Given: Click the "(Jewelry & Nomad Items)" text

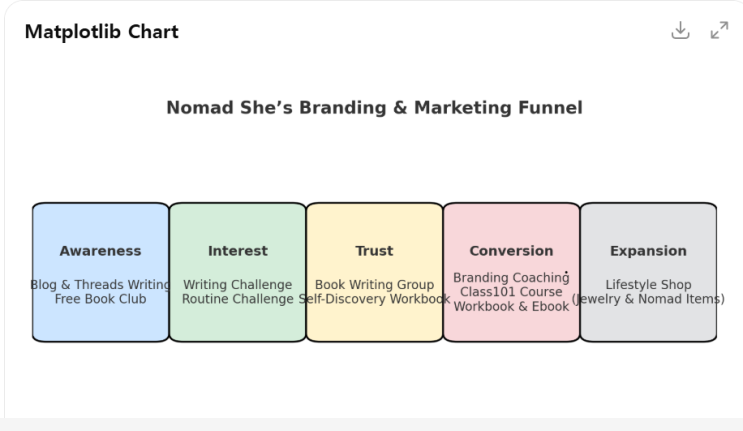Looking at the screenshot, I should [648, 299].
